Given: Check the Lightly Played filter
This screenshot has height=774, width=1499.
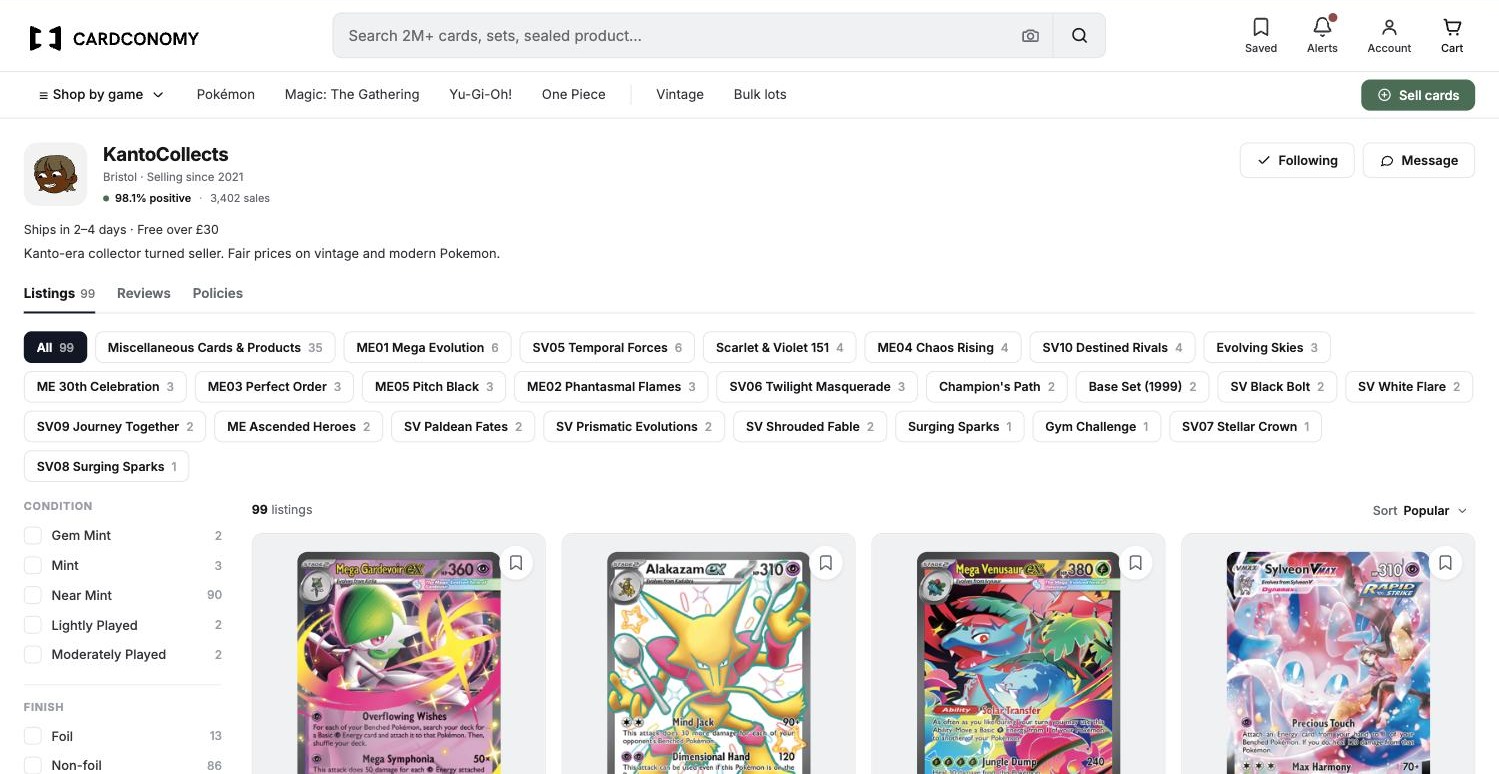Looking at the screenshot, I should pyautogui.click(x=33, y=625).
